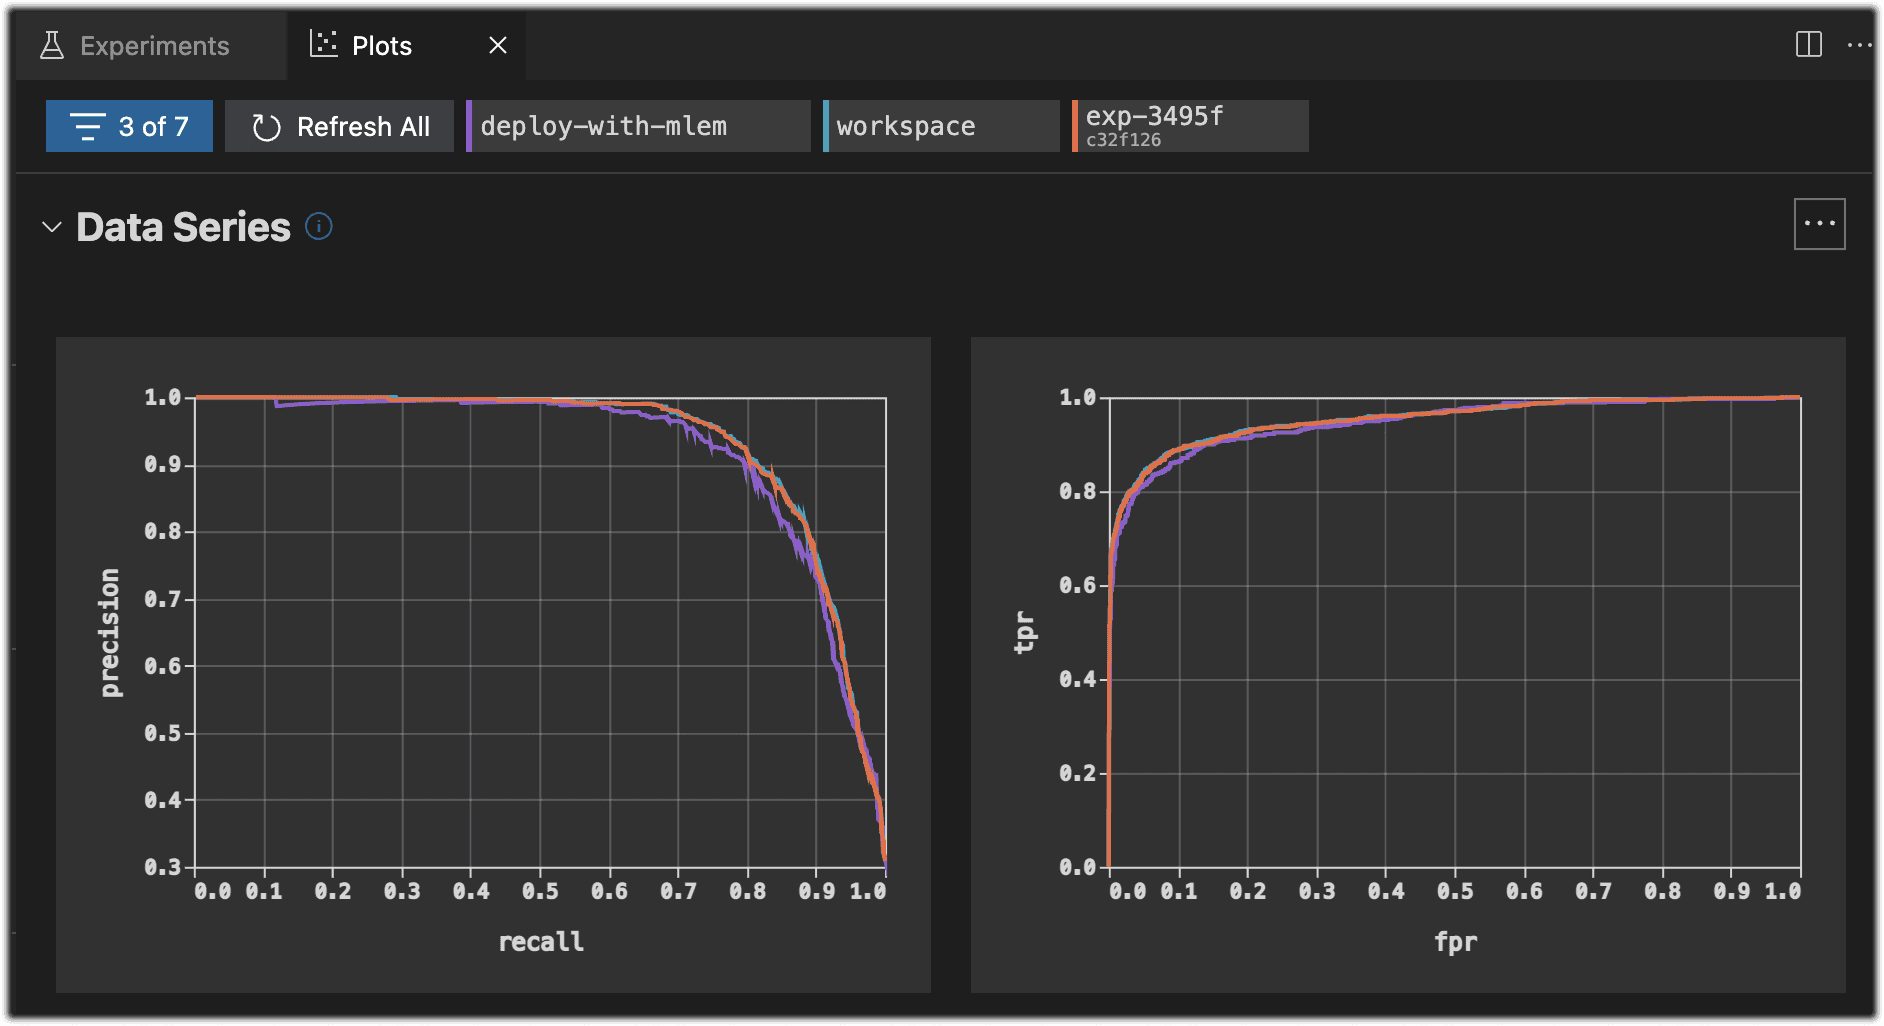Collapse the Data Series section
The image size is (1884, 1026).
click(52, 227)
